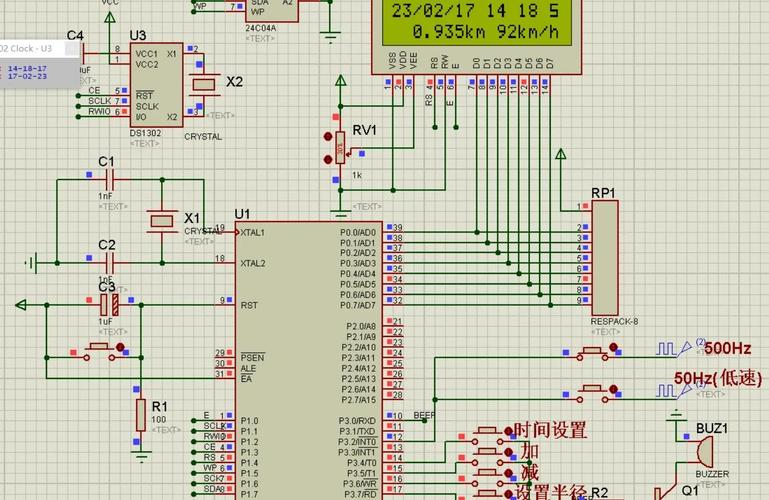The width and height of the screenshot is (769, 500).
Task: Click the LCD display screen
Action: click(476, 22)
